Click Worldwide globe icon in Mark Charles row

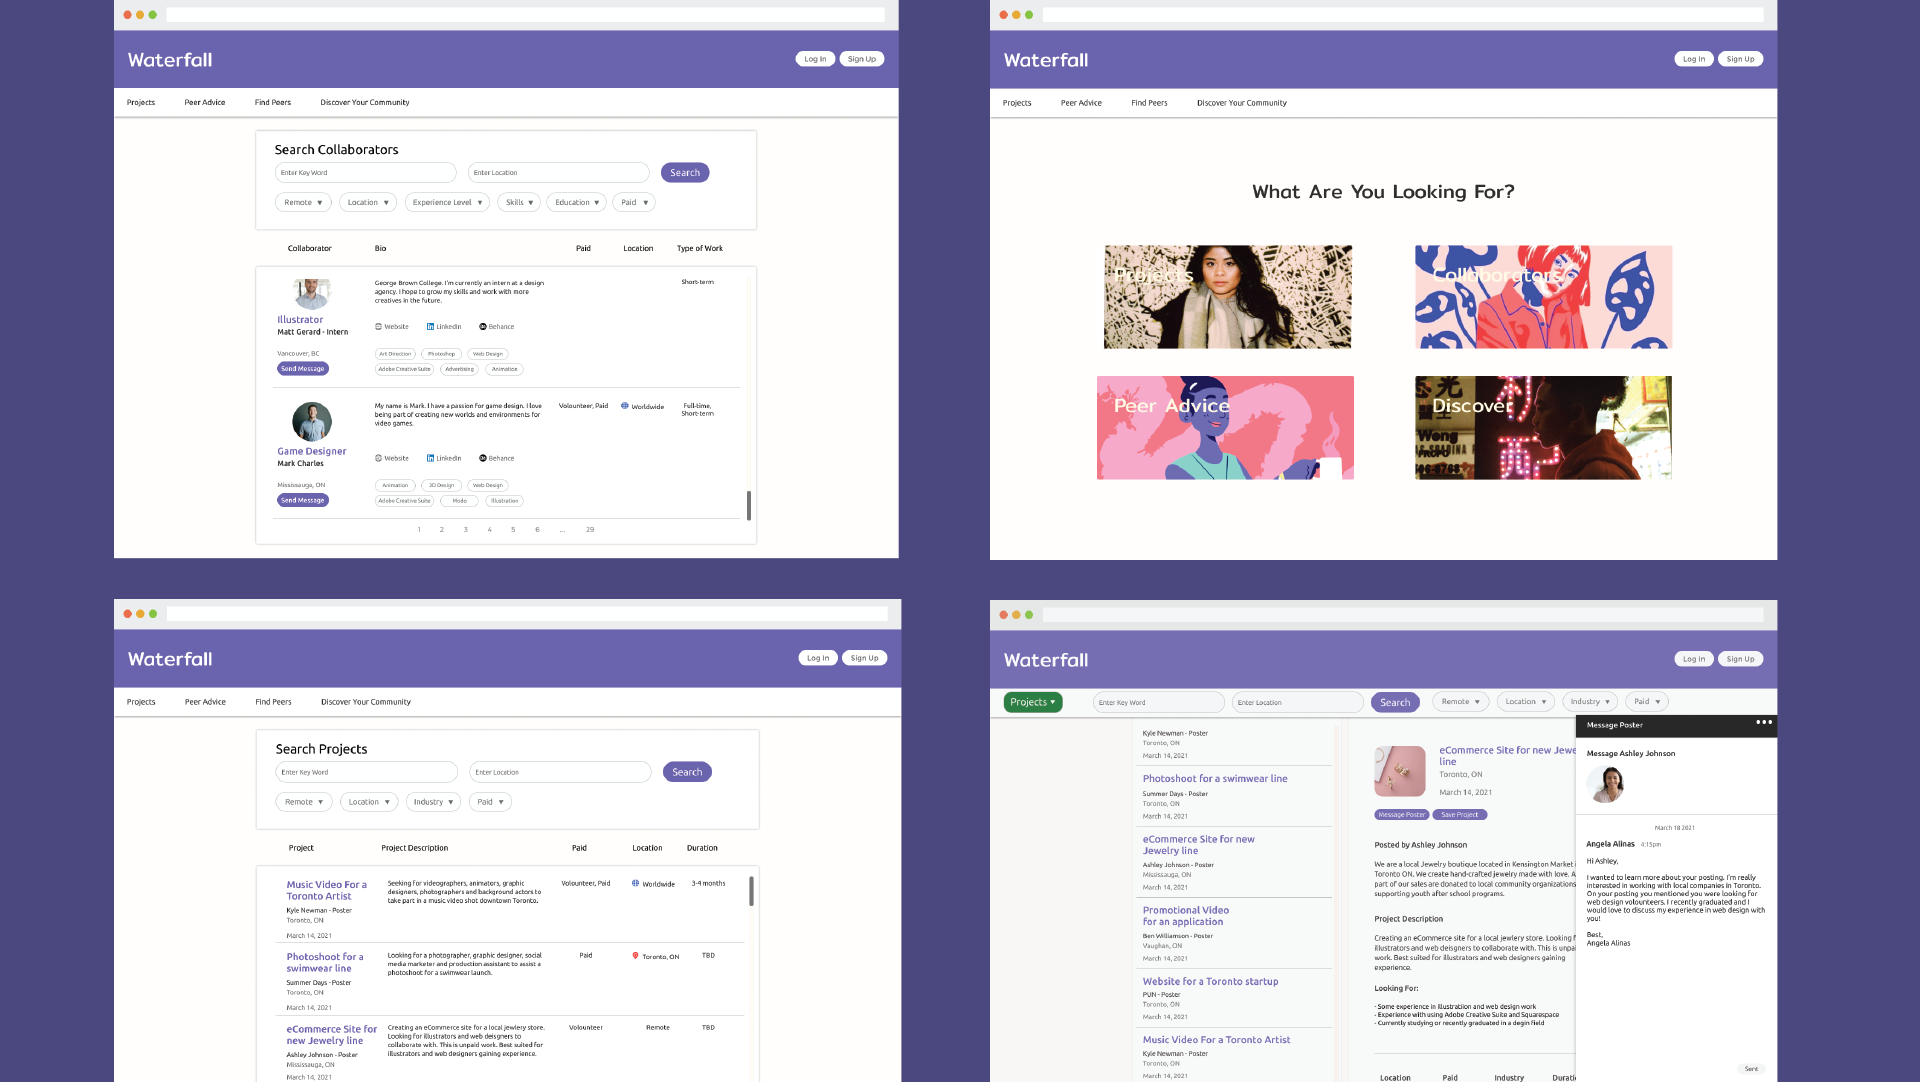(625, 406)
